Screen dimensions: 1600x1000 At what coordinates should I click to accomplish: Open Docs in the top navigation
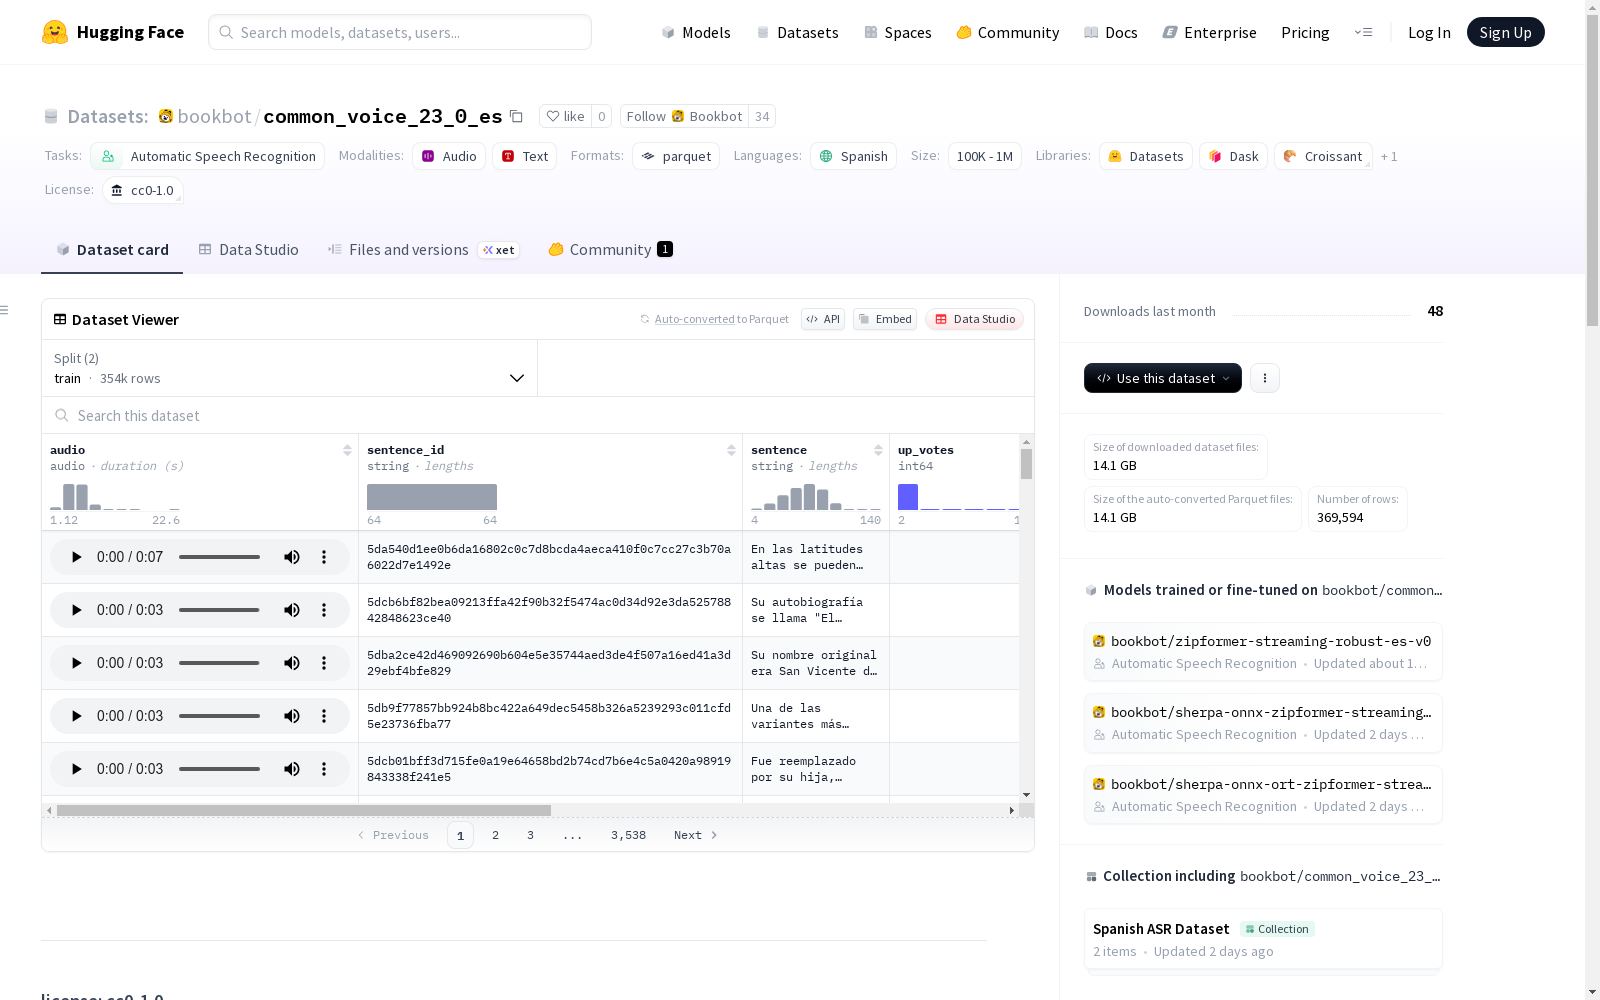(1111, 32)
